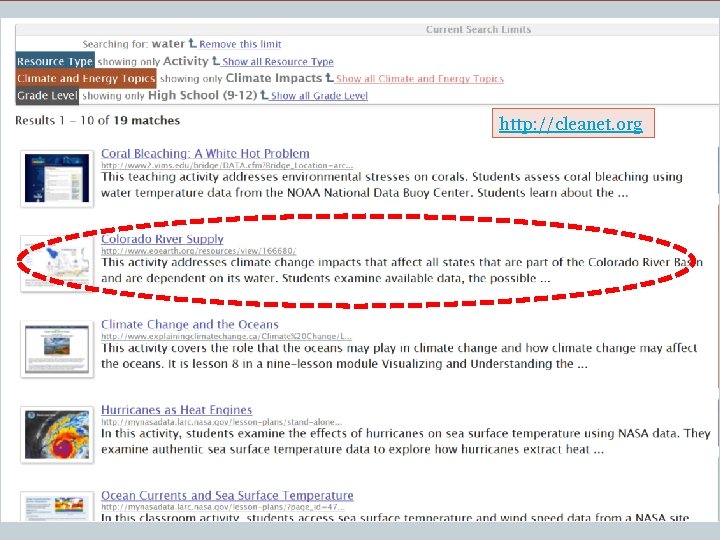Click the 'Current Search Limits' header
This screenshot has height=540, width=720.
click(x=478, y=29)
